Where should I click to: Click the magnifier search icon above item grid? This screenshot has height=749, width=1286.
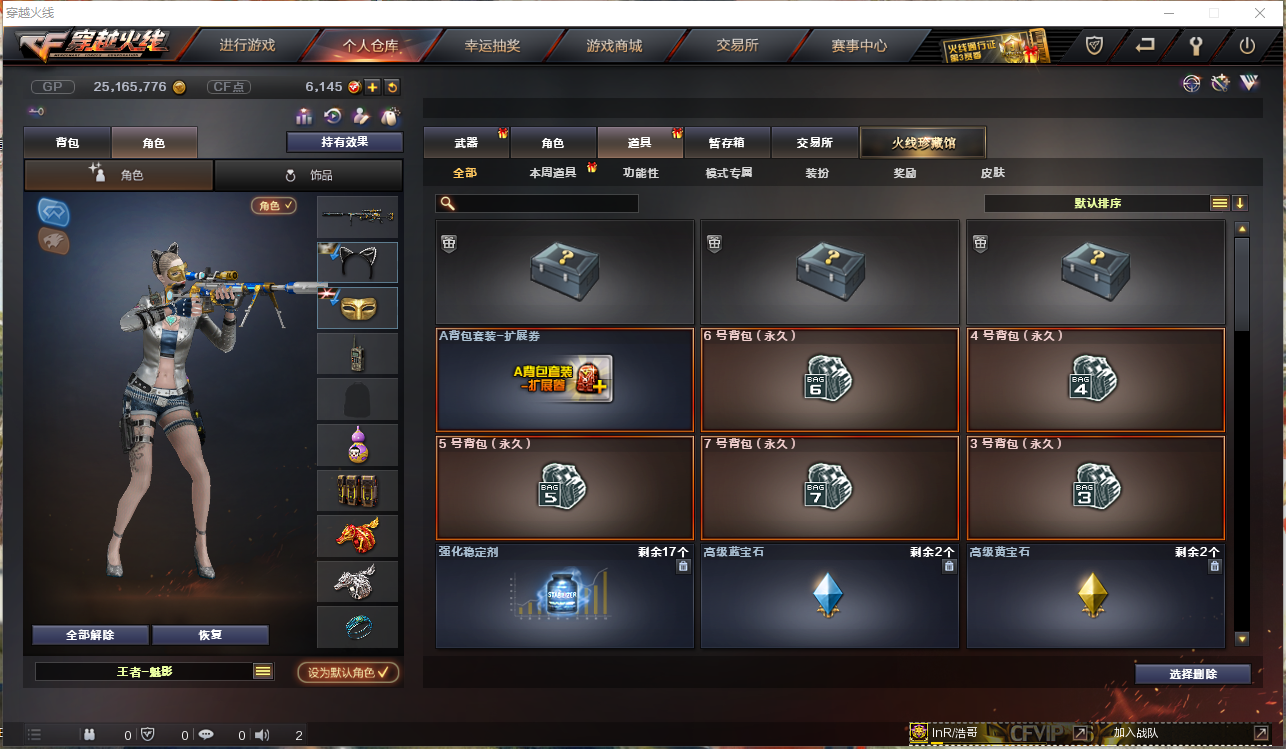coord(448,203)
